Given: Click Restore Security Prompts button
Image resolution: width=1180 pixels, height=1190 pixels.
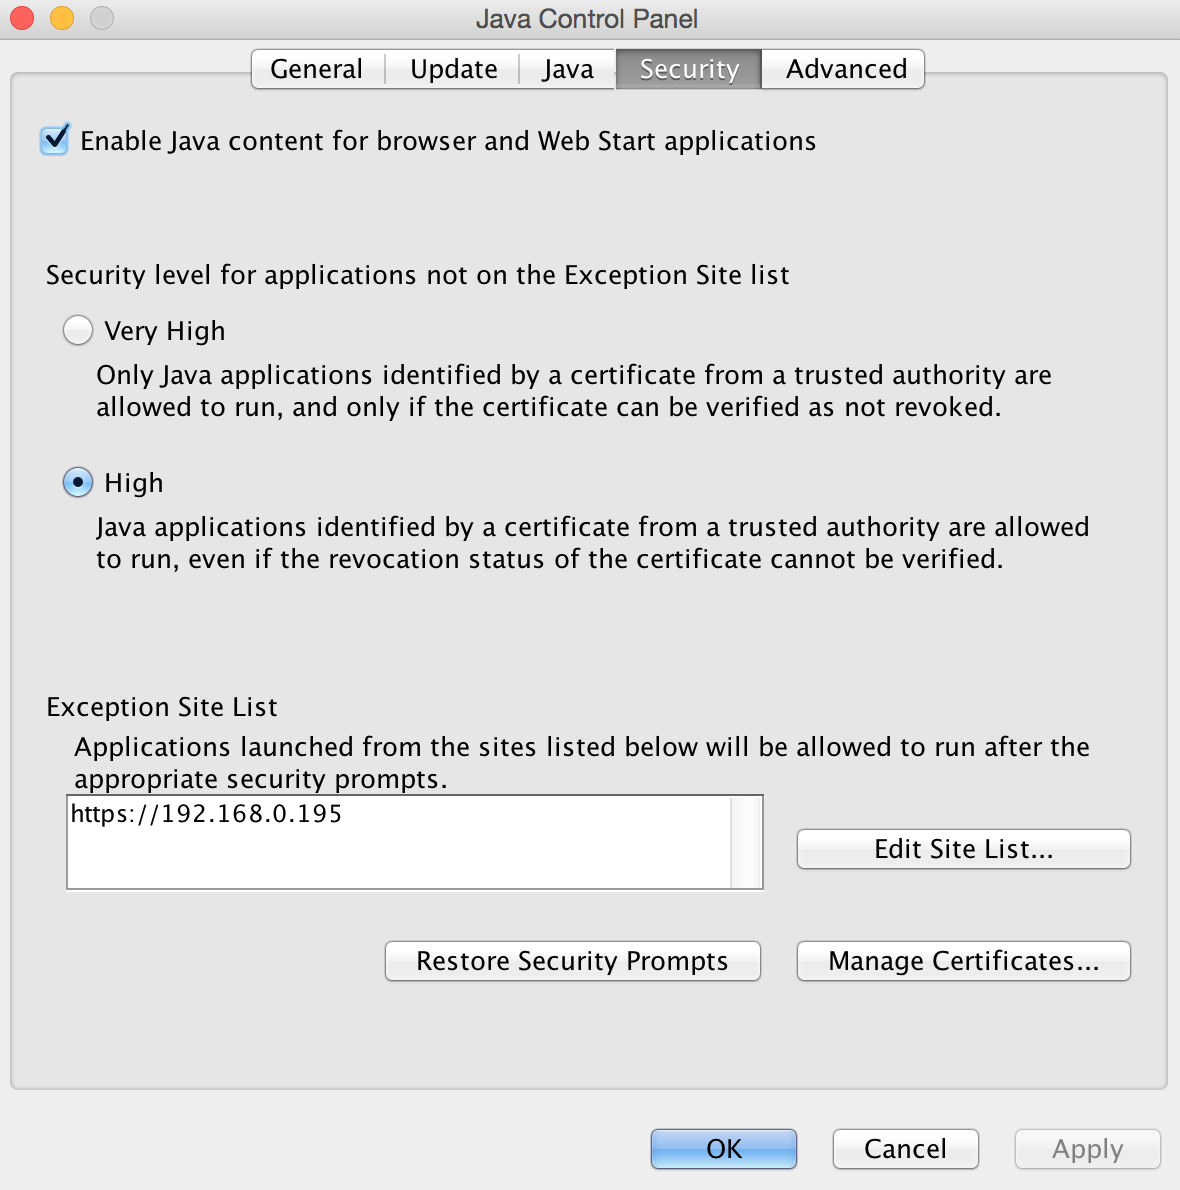Looking at the screenshot, I should (x=573, y=961).
